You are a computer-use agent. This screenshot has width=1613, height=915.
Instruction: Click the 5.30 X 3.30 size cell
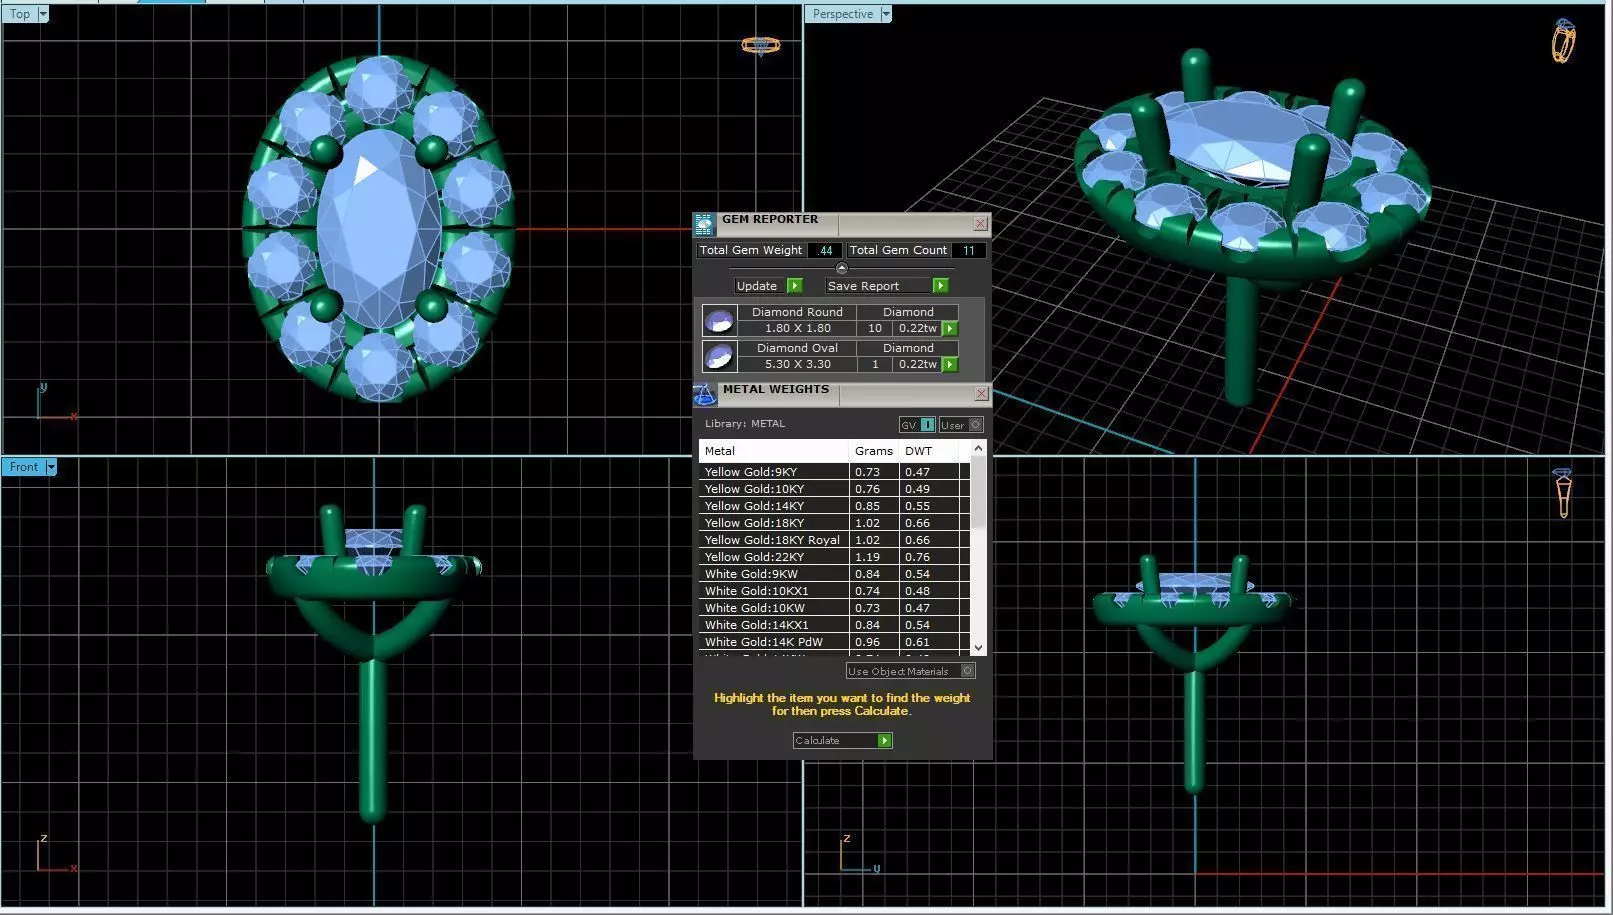(797, 364)
